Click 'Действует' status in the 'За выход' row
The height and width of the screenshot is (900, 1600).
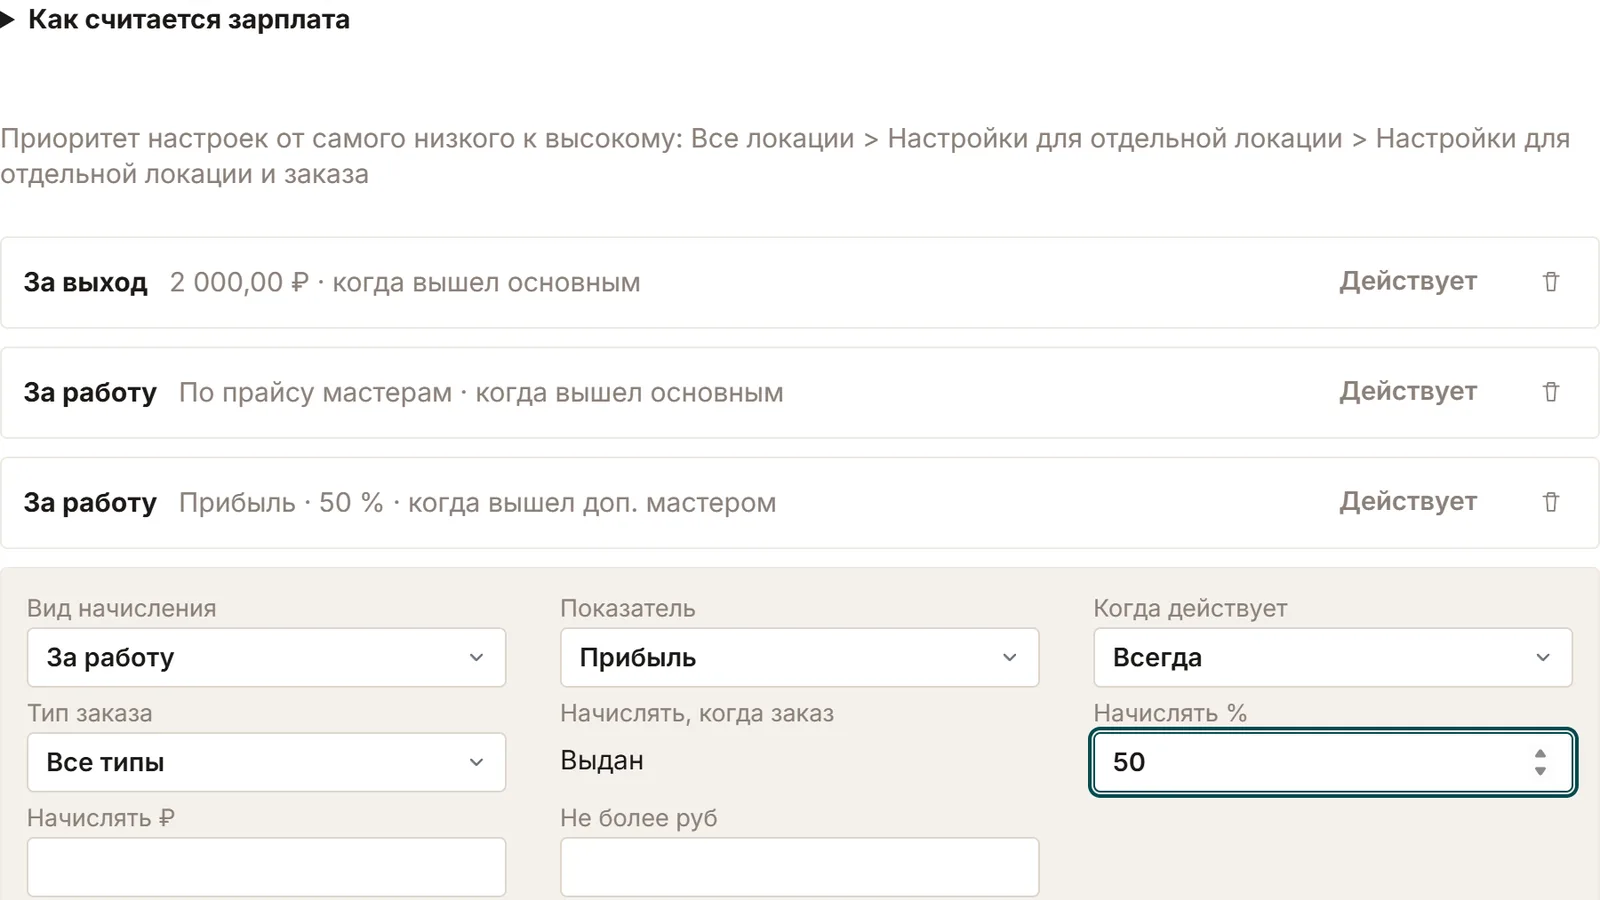(x=1408, y=282)
